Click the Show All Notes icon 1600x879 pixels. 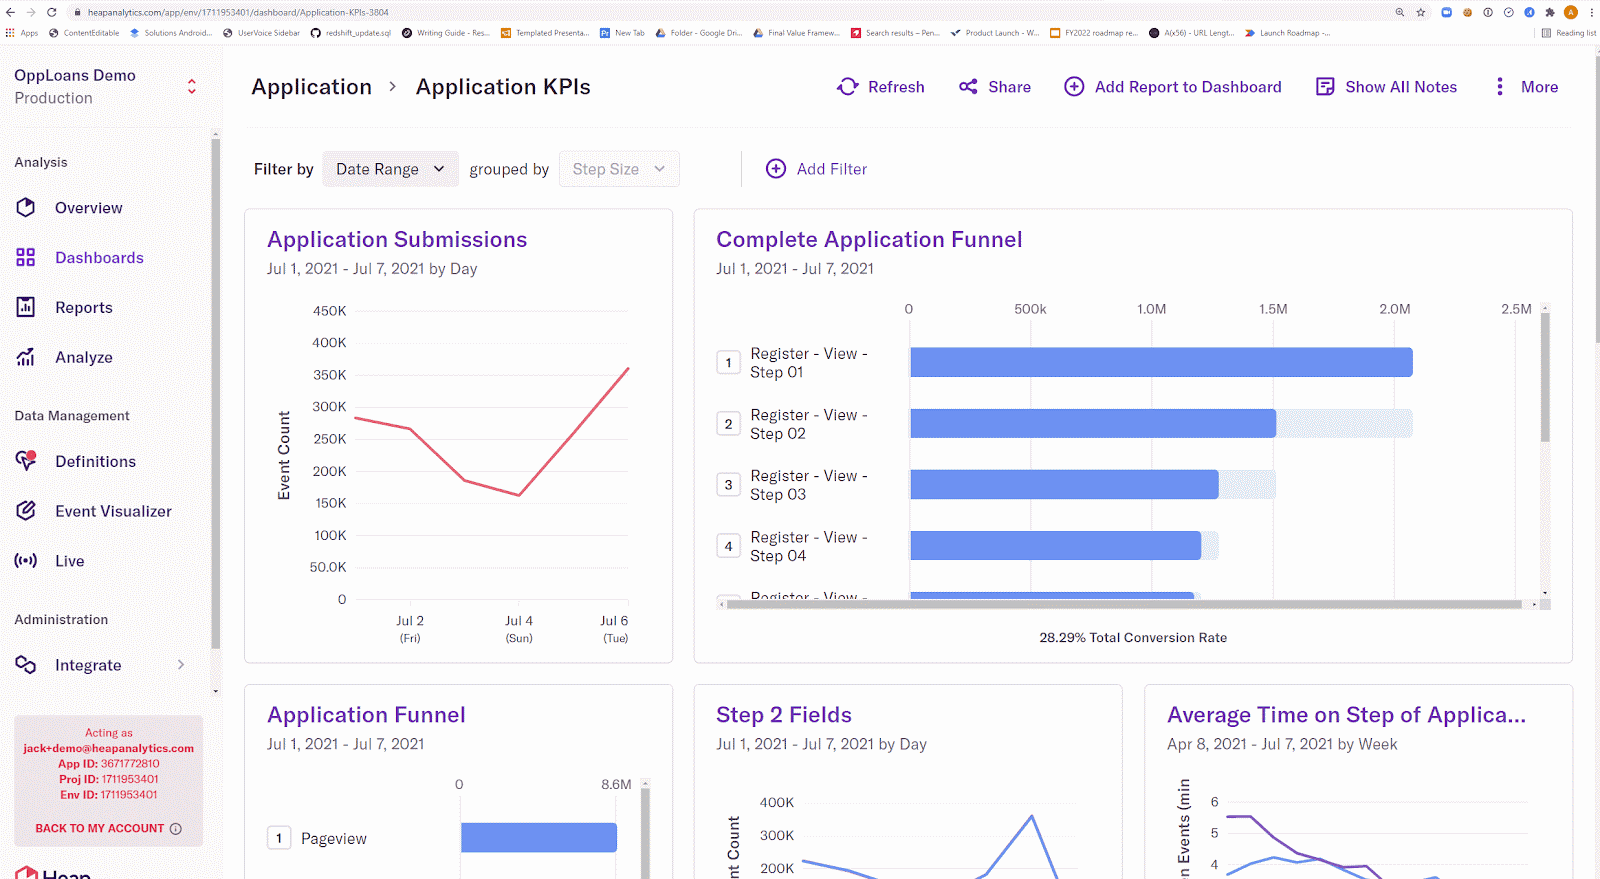(1325, 87)
